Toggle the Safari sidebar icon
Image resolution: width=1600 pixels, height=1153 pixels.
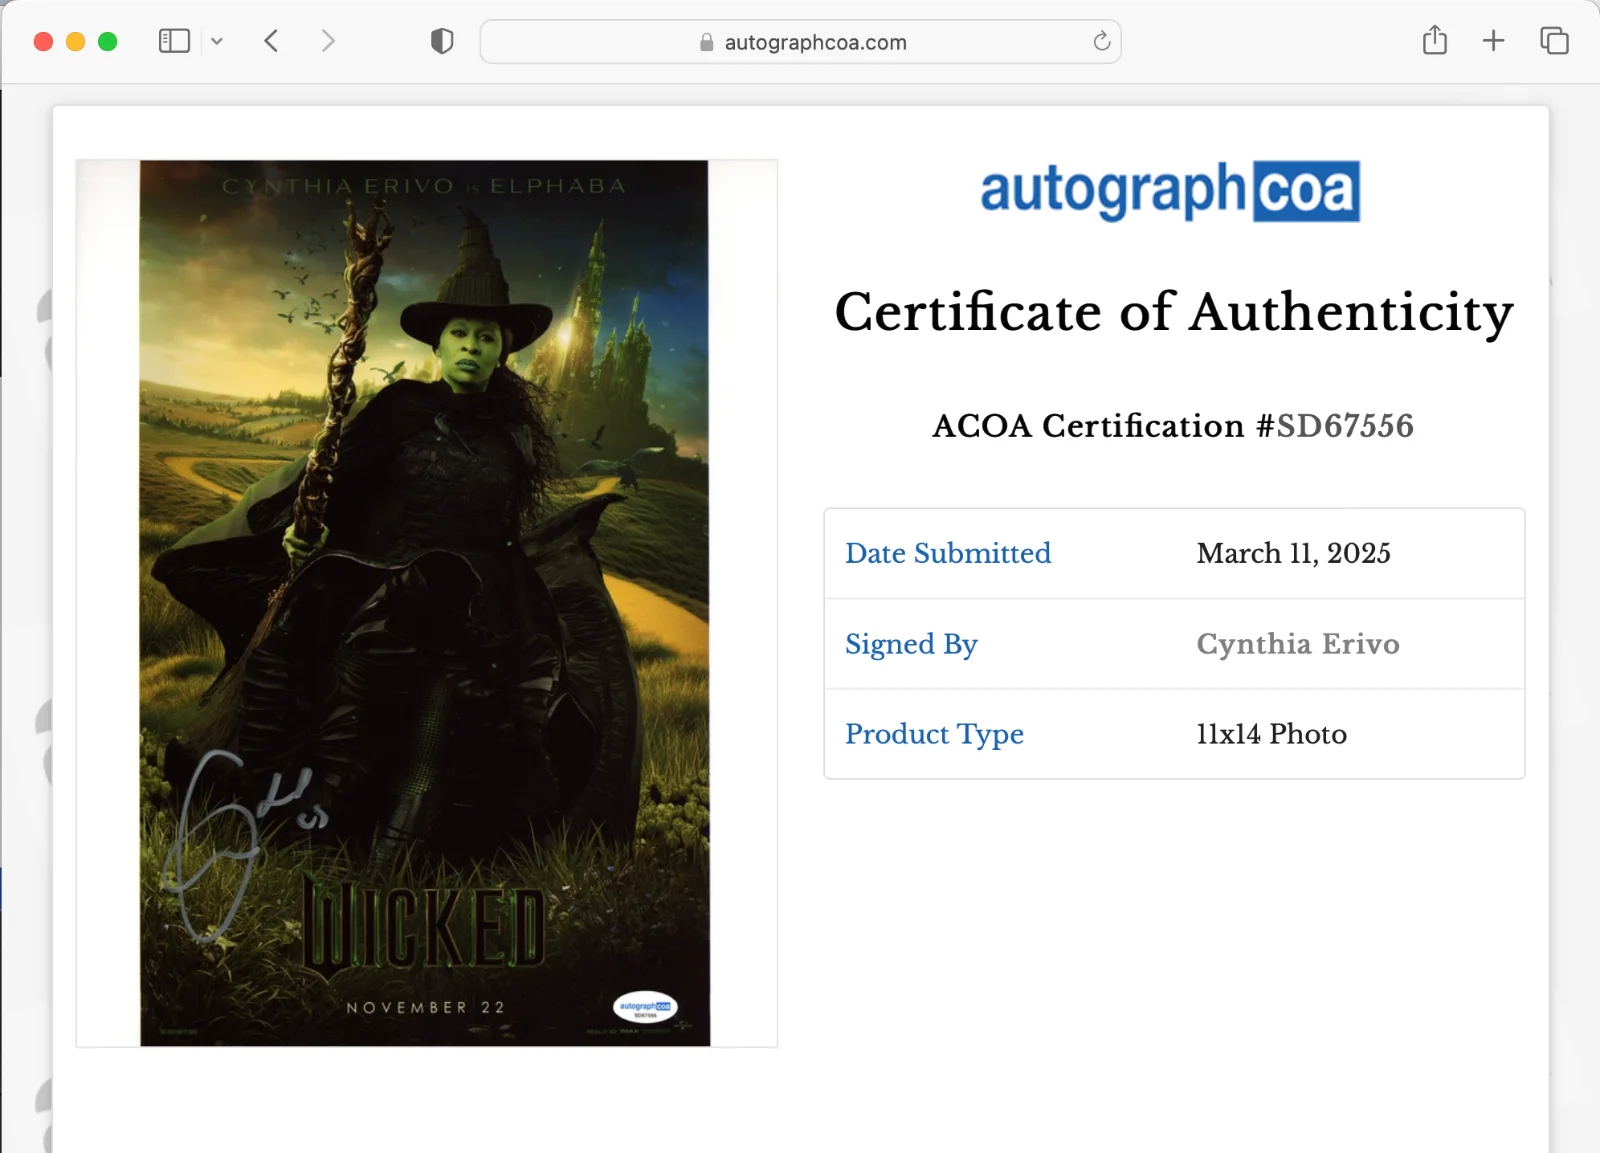(x=174, y=41)
